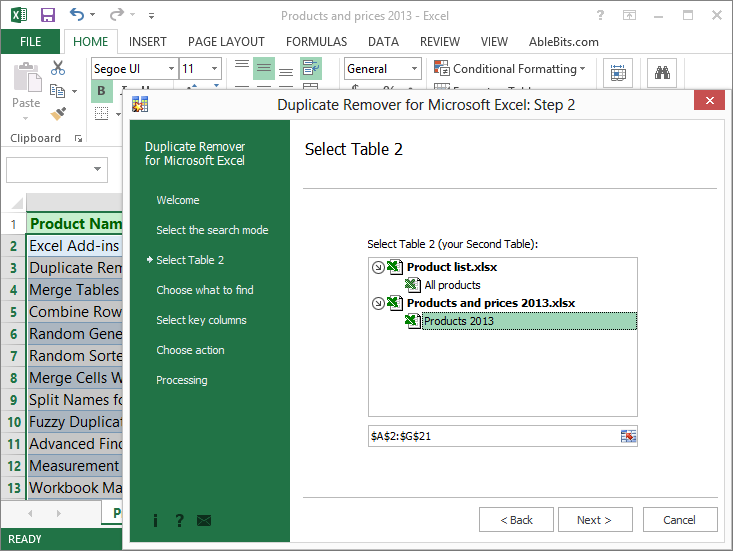
Task: Switch to the HOME tab
Action: pyautogui.click(x=90, y=42)
